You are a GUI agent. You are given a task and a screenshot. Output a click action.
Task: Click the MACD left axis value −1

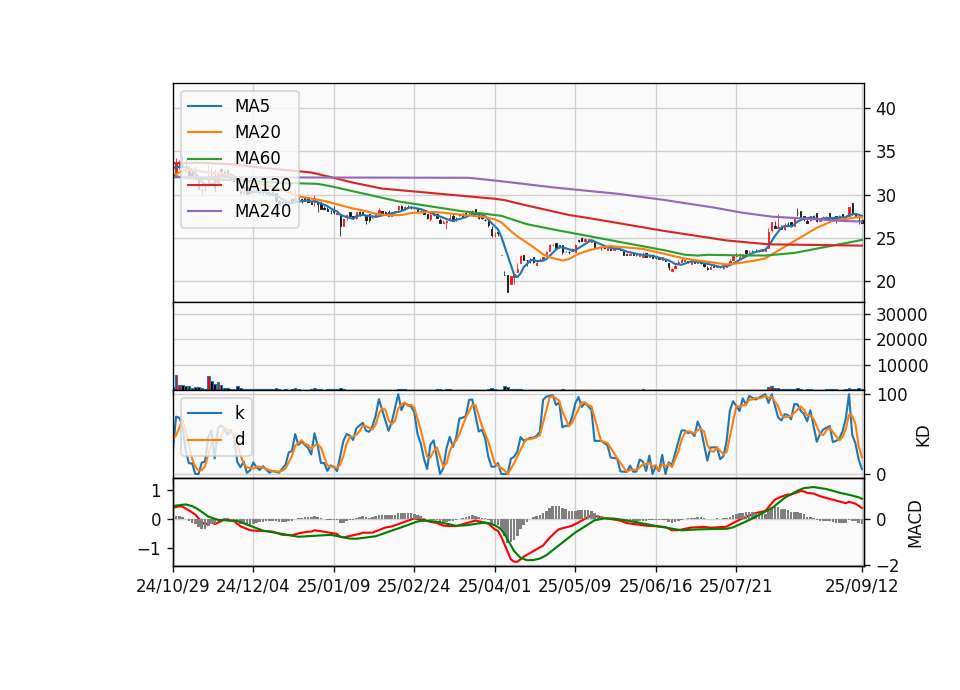tap(151, 549)
